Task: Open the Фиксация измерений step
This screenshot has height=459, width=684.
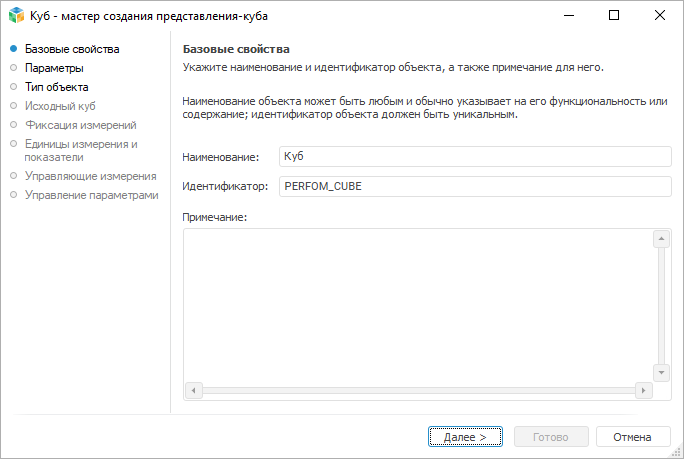Action: pyautogui.click(x=80, y=125)
